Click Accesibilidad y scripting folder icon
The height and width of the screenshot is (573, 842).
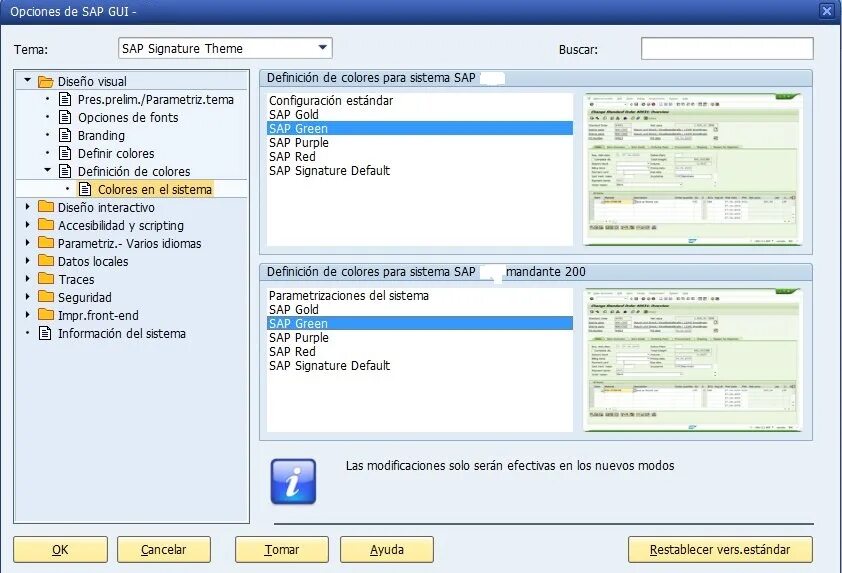[46, 225]
